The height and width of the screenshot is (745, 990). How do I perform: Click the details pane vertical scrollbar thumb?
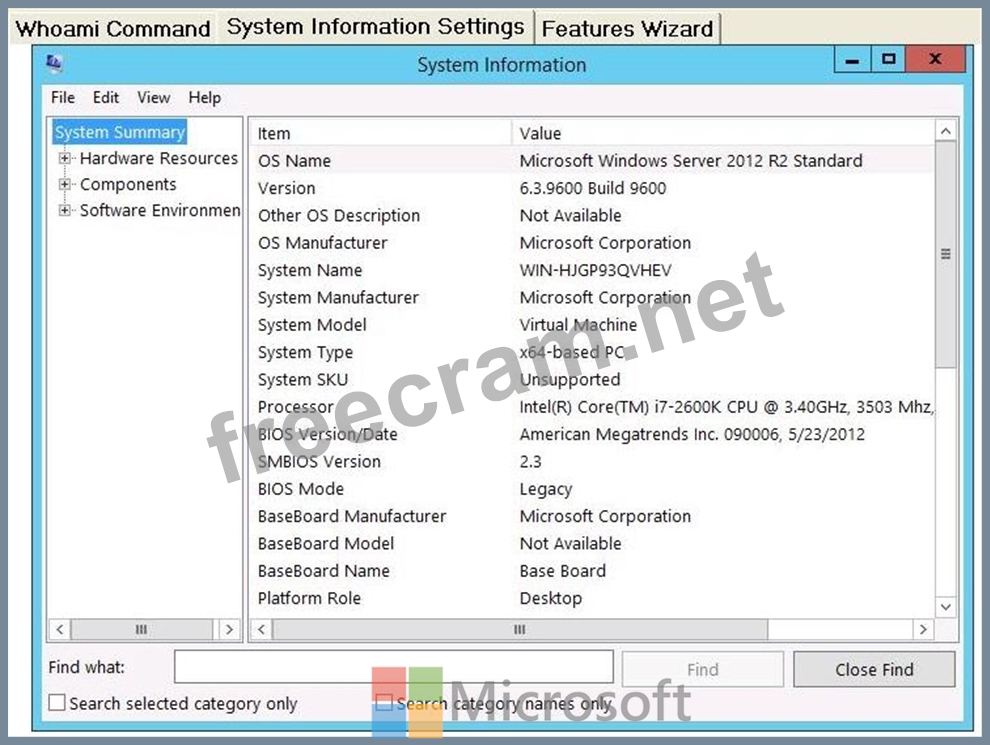pos(945,254)
